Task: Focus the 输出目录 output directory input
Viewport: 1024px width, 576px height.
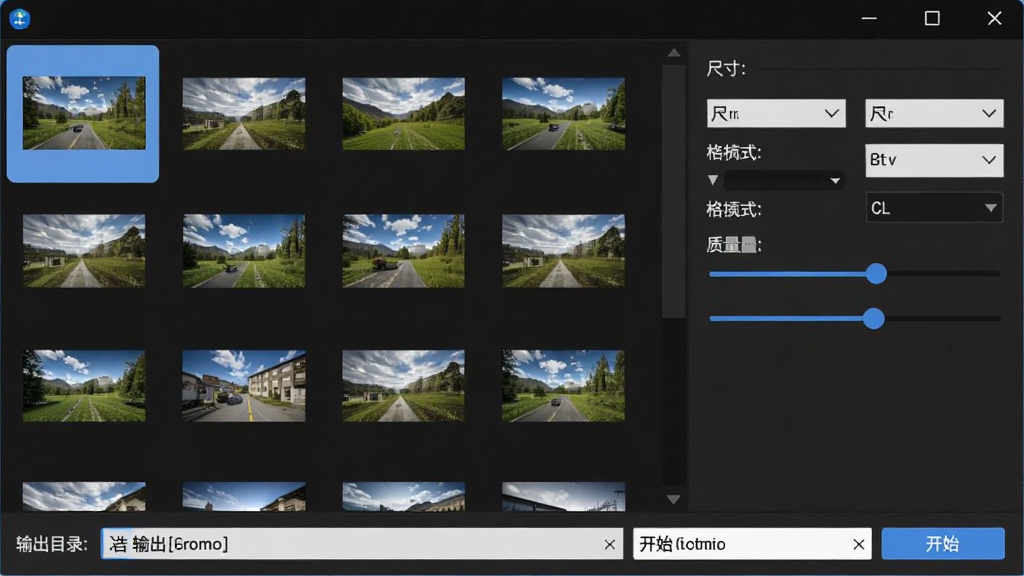Action: pyautogui.click(x=362, y=543)
